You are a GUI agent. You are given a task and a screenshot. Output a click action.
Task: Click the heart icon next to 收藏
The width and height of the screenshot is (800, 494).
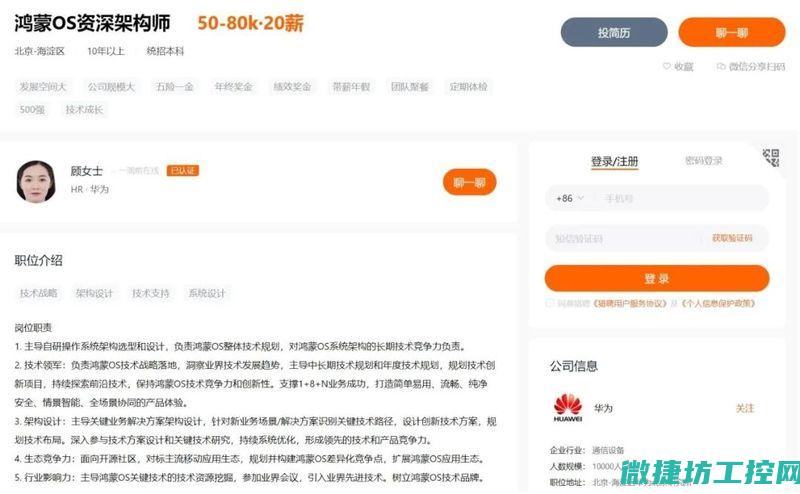point(666,66)
